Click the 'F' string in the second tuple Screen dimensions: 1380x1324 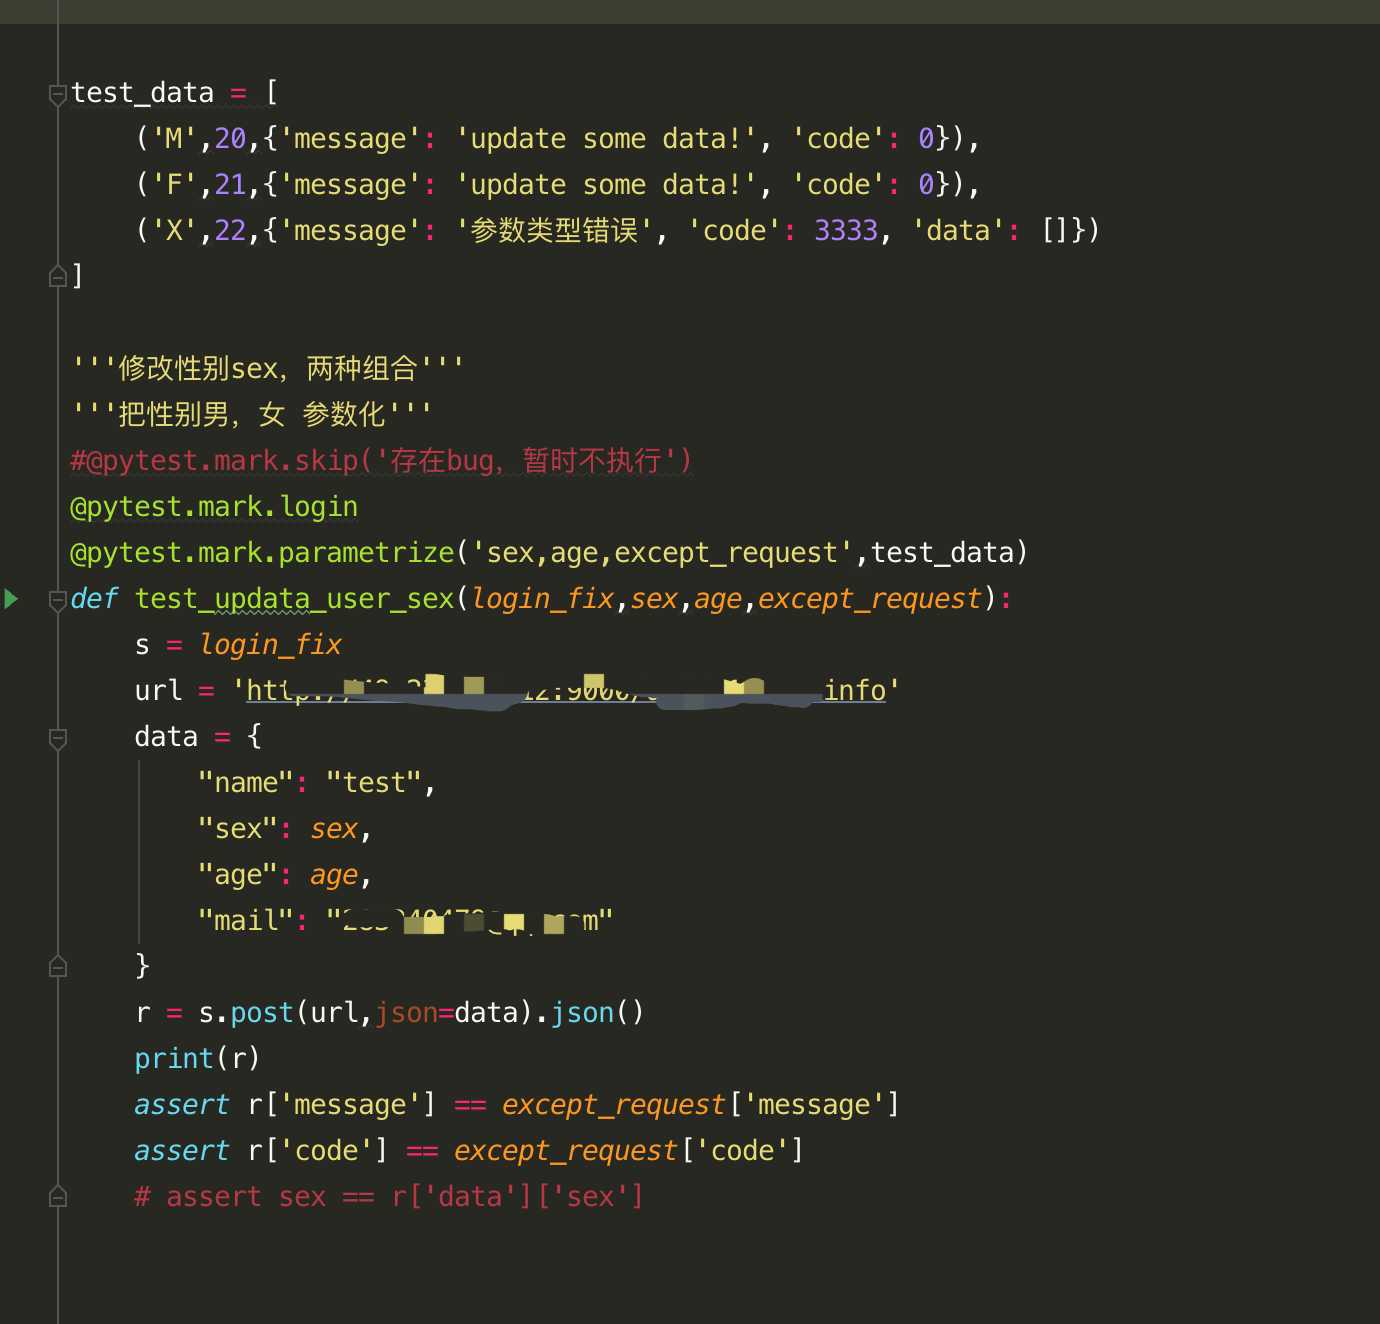(x=174, y=185)
